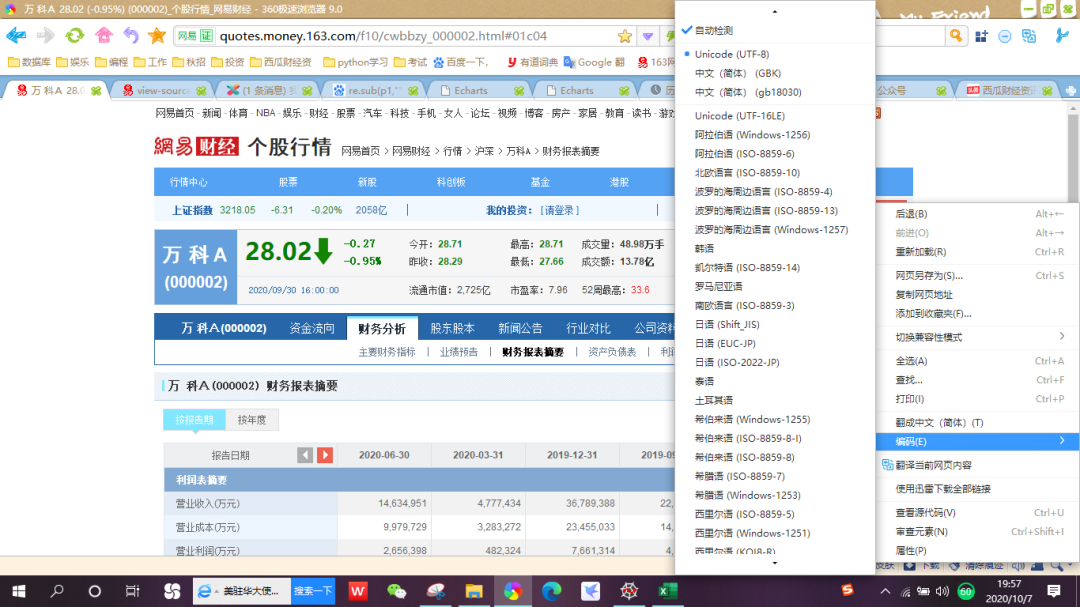Open Task View on taskbar

132,591
